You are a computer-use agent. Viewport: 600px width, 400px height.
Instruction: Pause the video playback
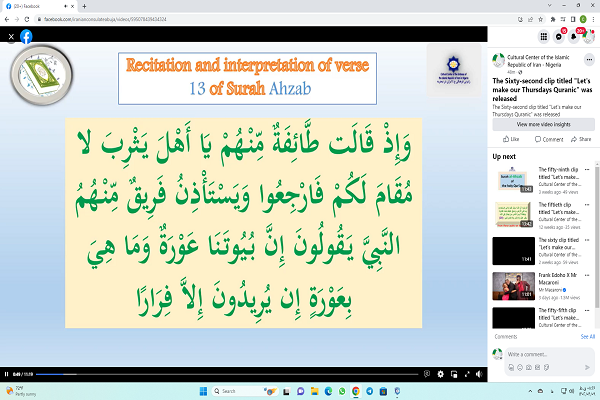coord(7,374)
